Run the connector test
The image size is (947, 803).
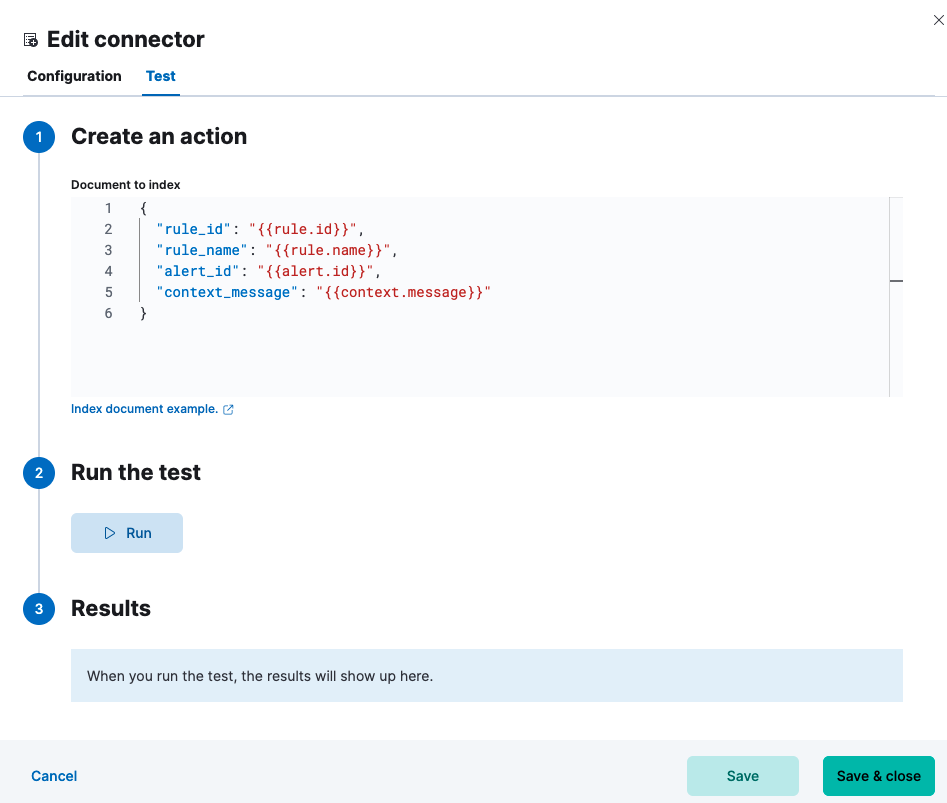point(127,533)
